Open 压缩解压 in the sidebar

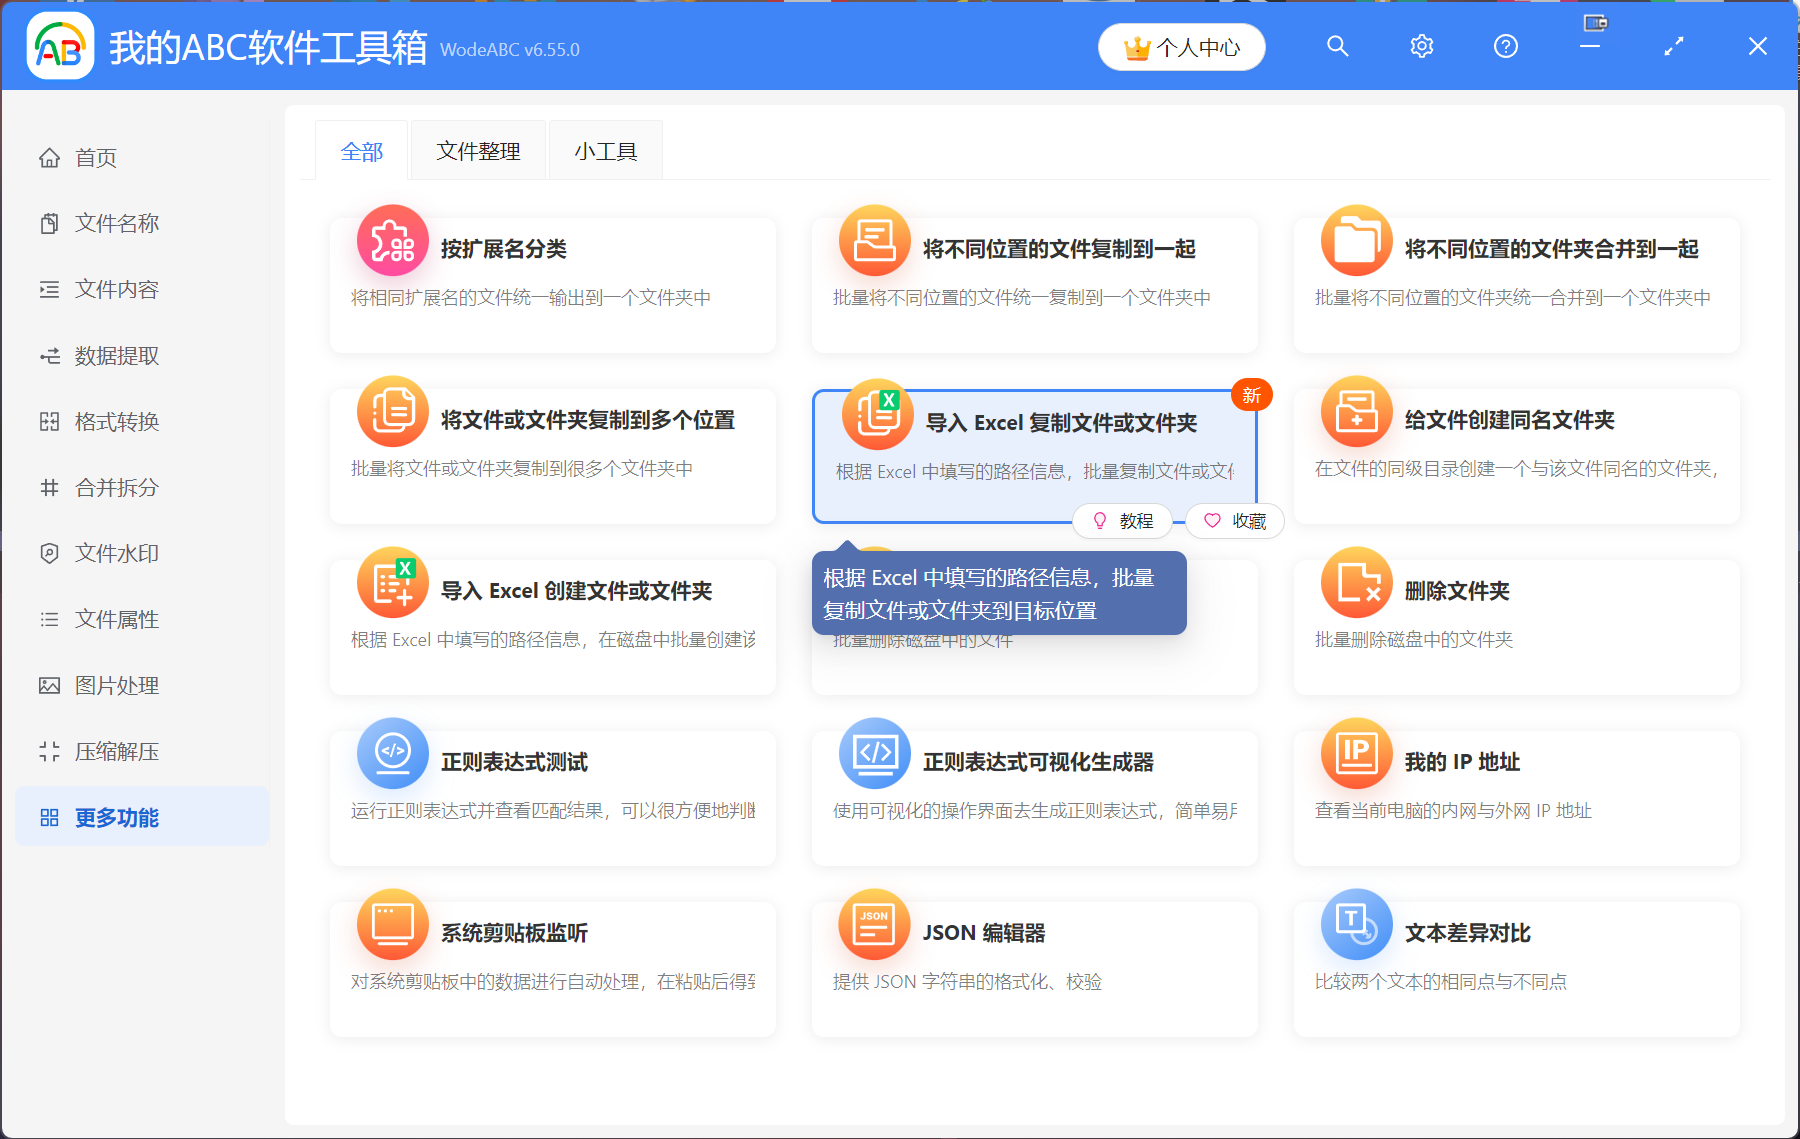point(116,752)
